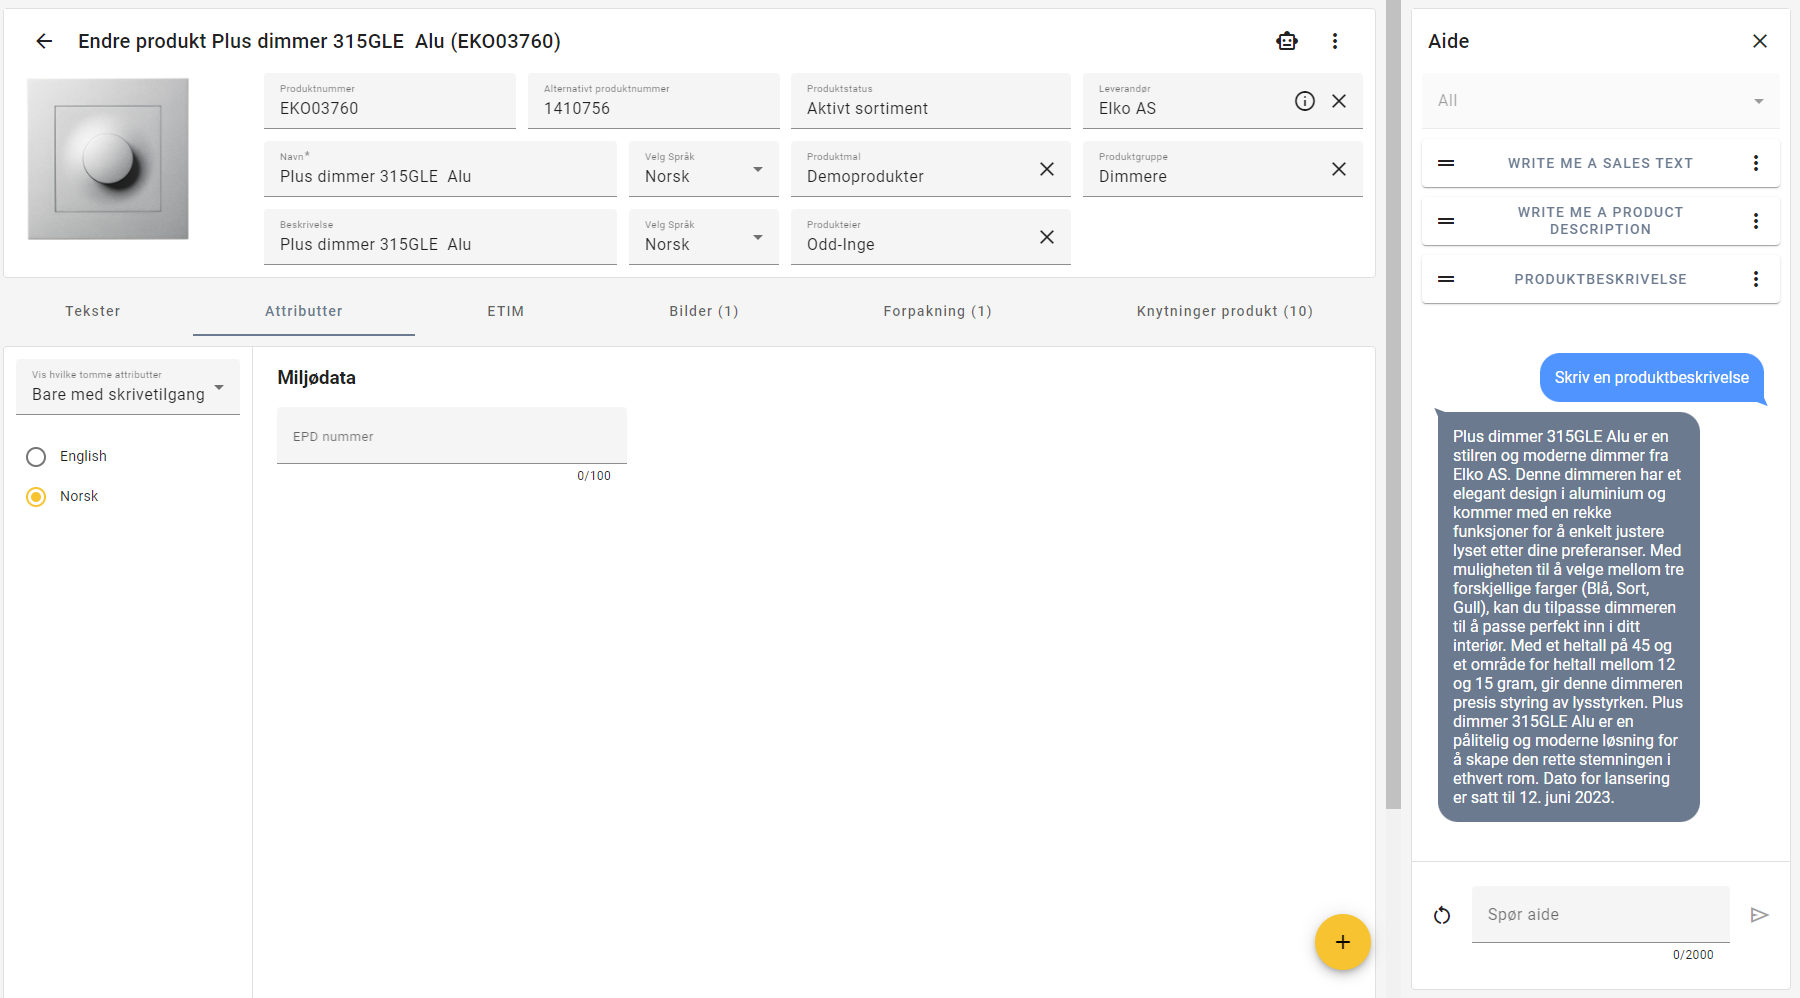Close the Aide panel
The width and height of the screenshot is (1800, 998).
click(1760, 41)
